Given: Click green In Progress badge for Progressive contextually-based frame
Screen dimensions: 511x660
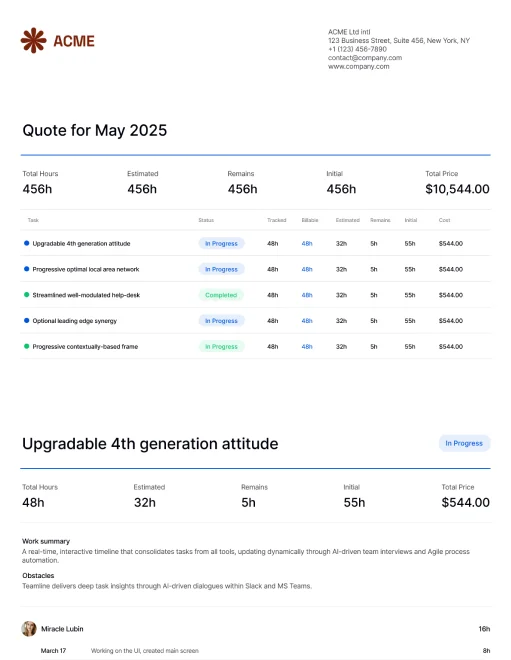Looking at the screenshot, I should (x=221, y=346).
